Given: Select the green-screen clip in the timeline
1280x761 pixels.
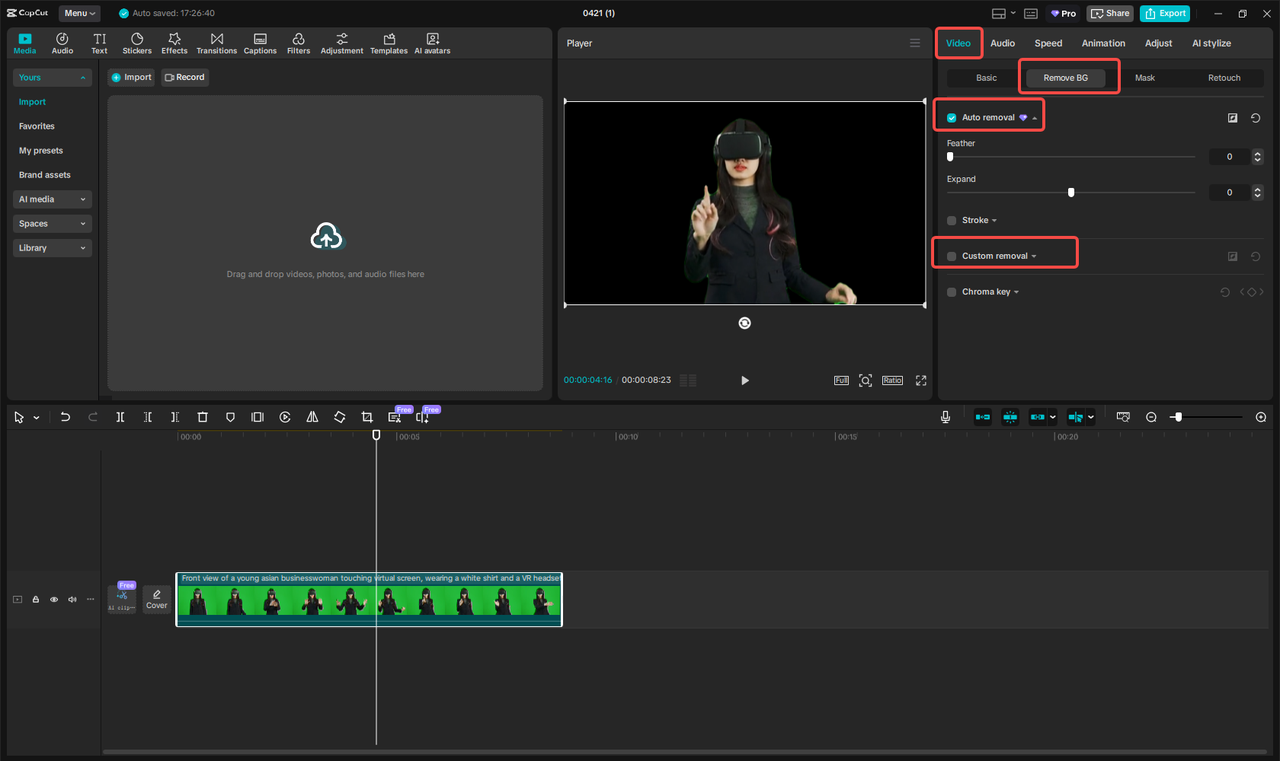Looking at the screenshot, I should click(x=370, y=599).
